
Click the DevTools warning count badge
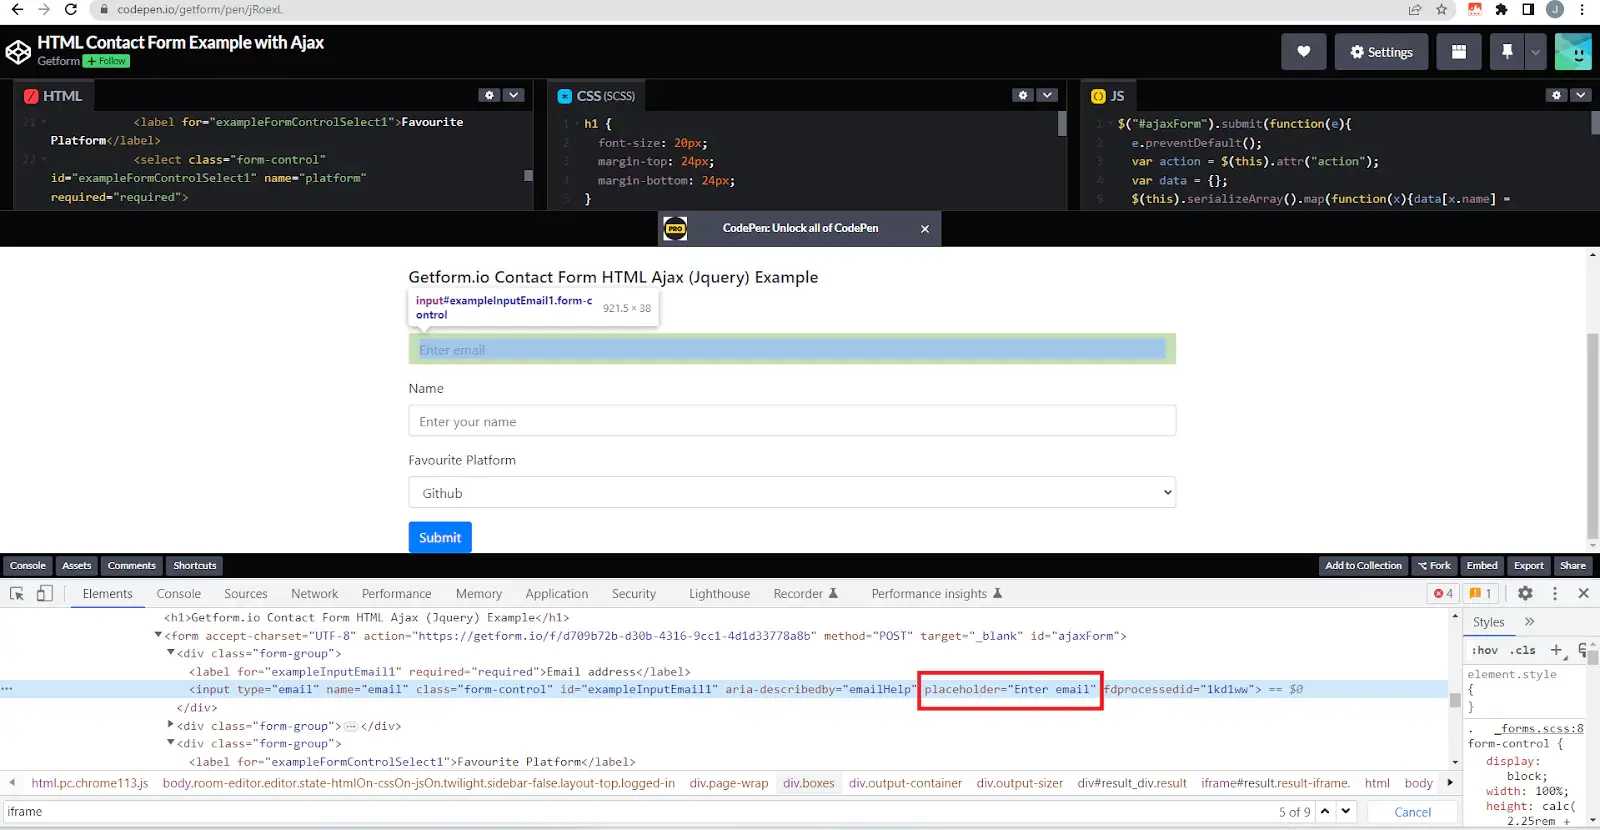coord(1481,593)
